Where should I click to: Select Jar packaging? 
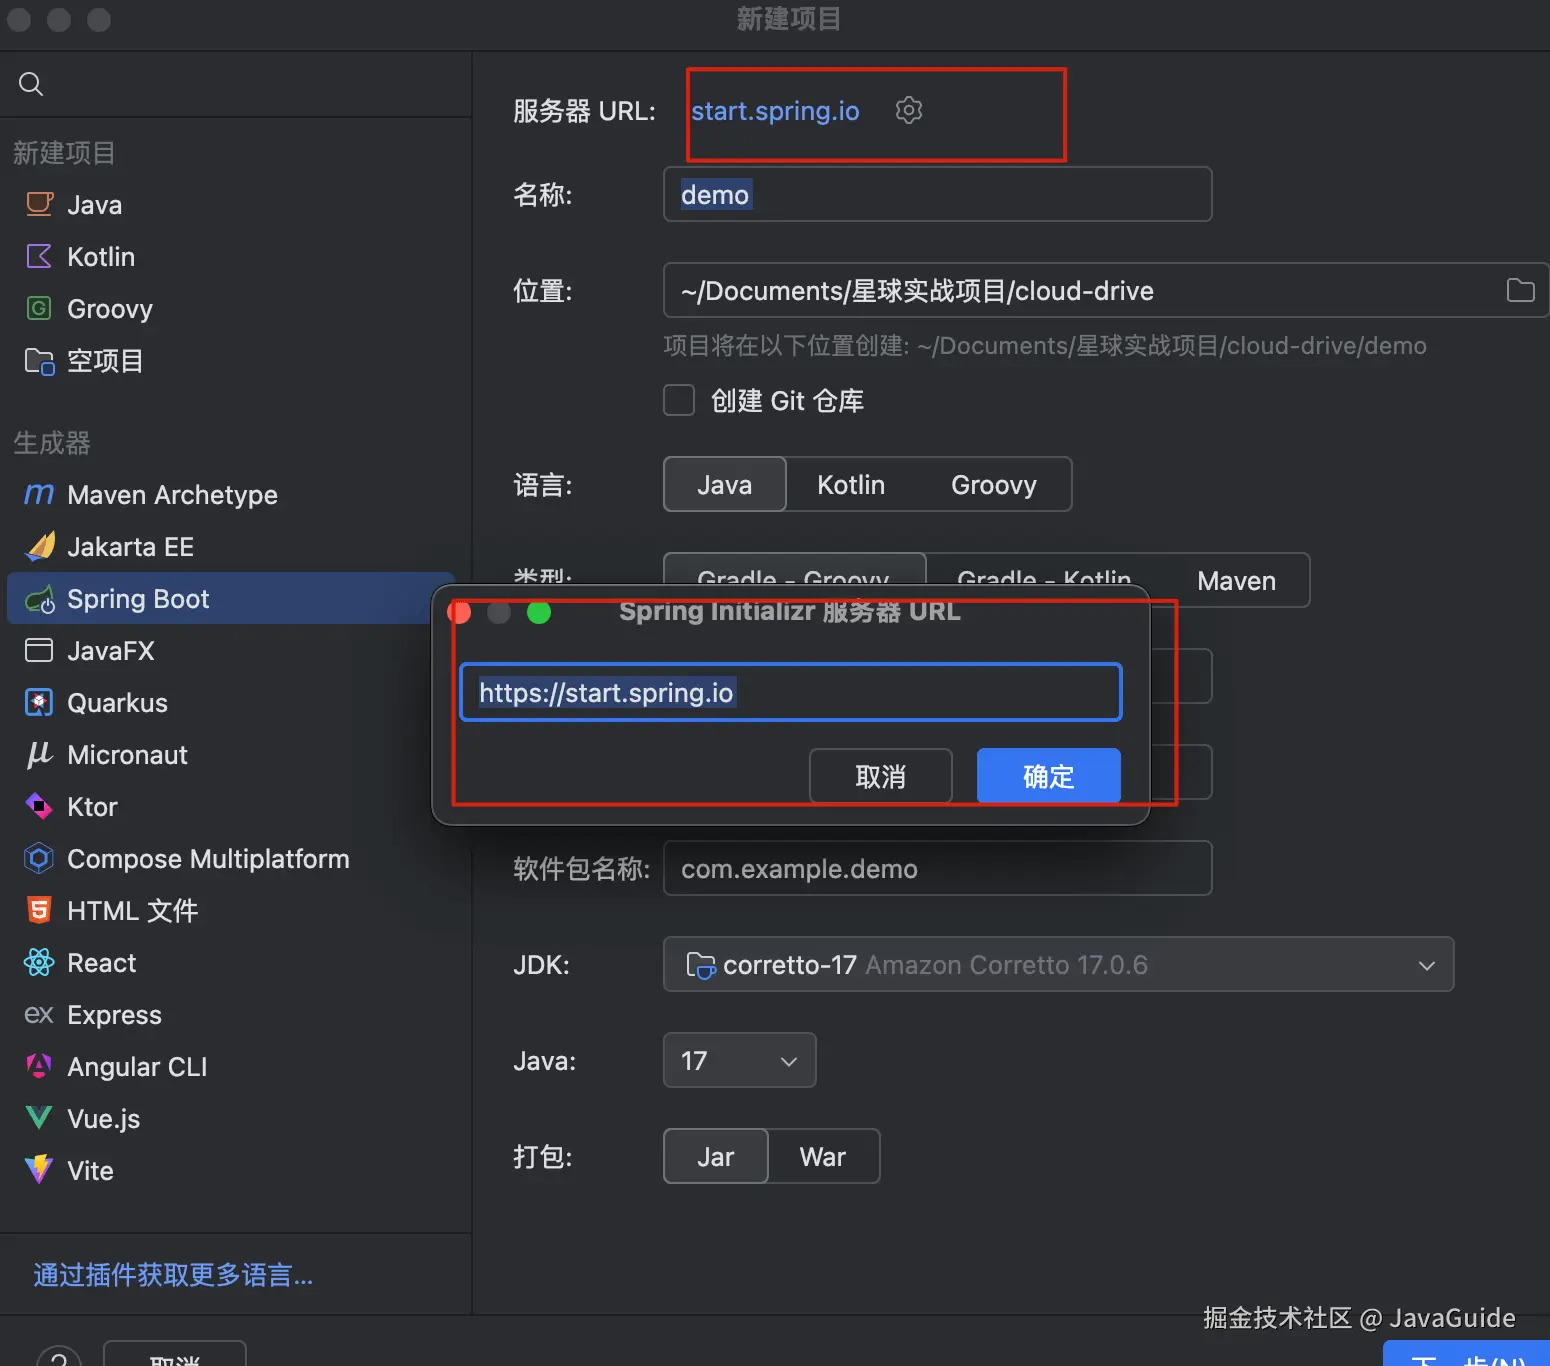(x=716, y=1156)
